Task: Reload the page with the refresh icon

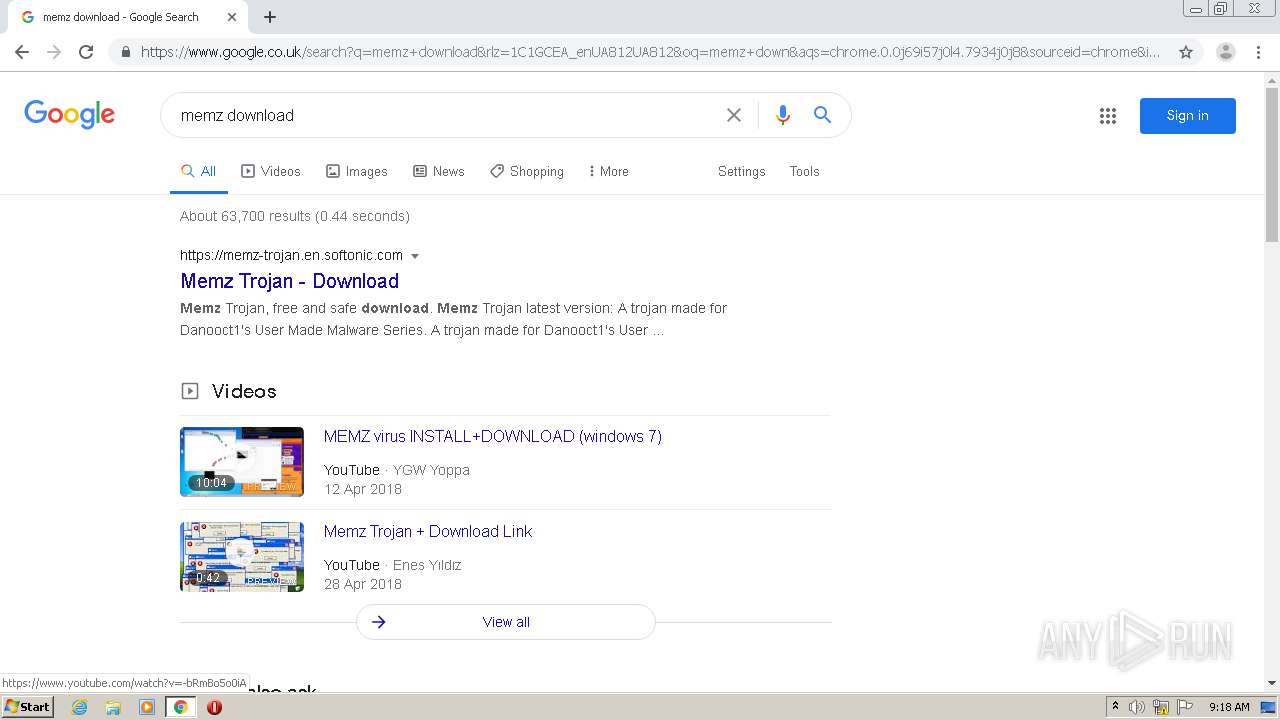Action: point(86,52)
